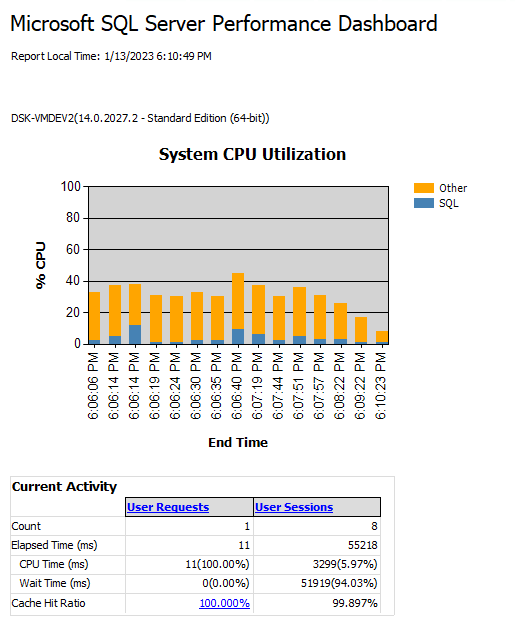Click the 51919(94.03%) wait time value
This screenshot has height=640, width=515.
[339, 583]
